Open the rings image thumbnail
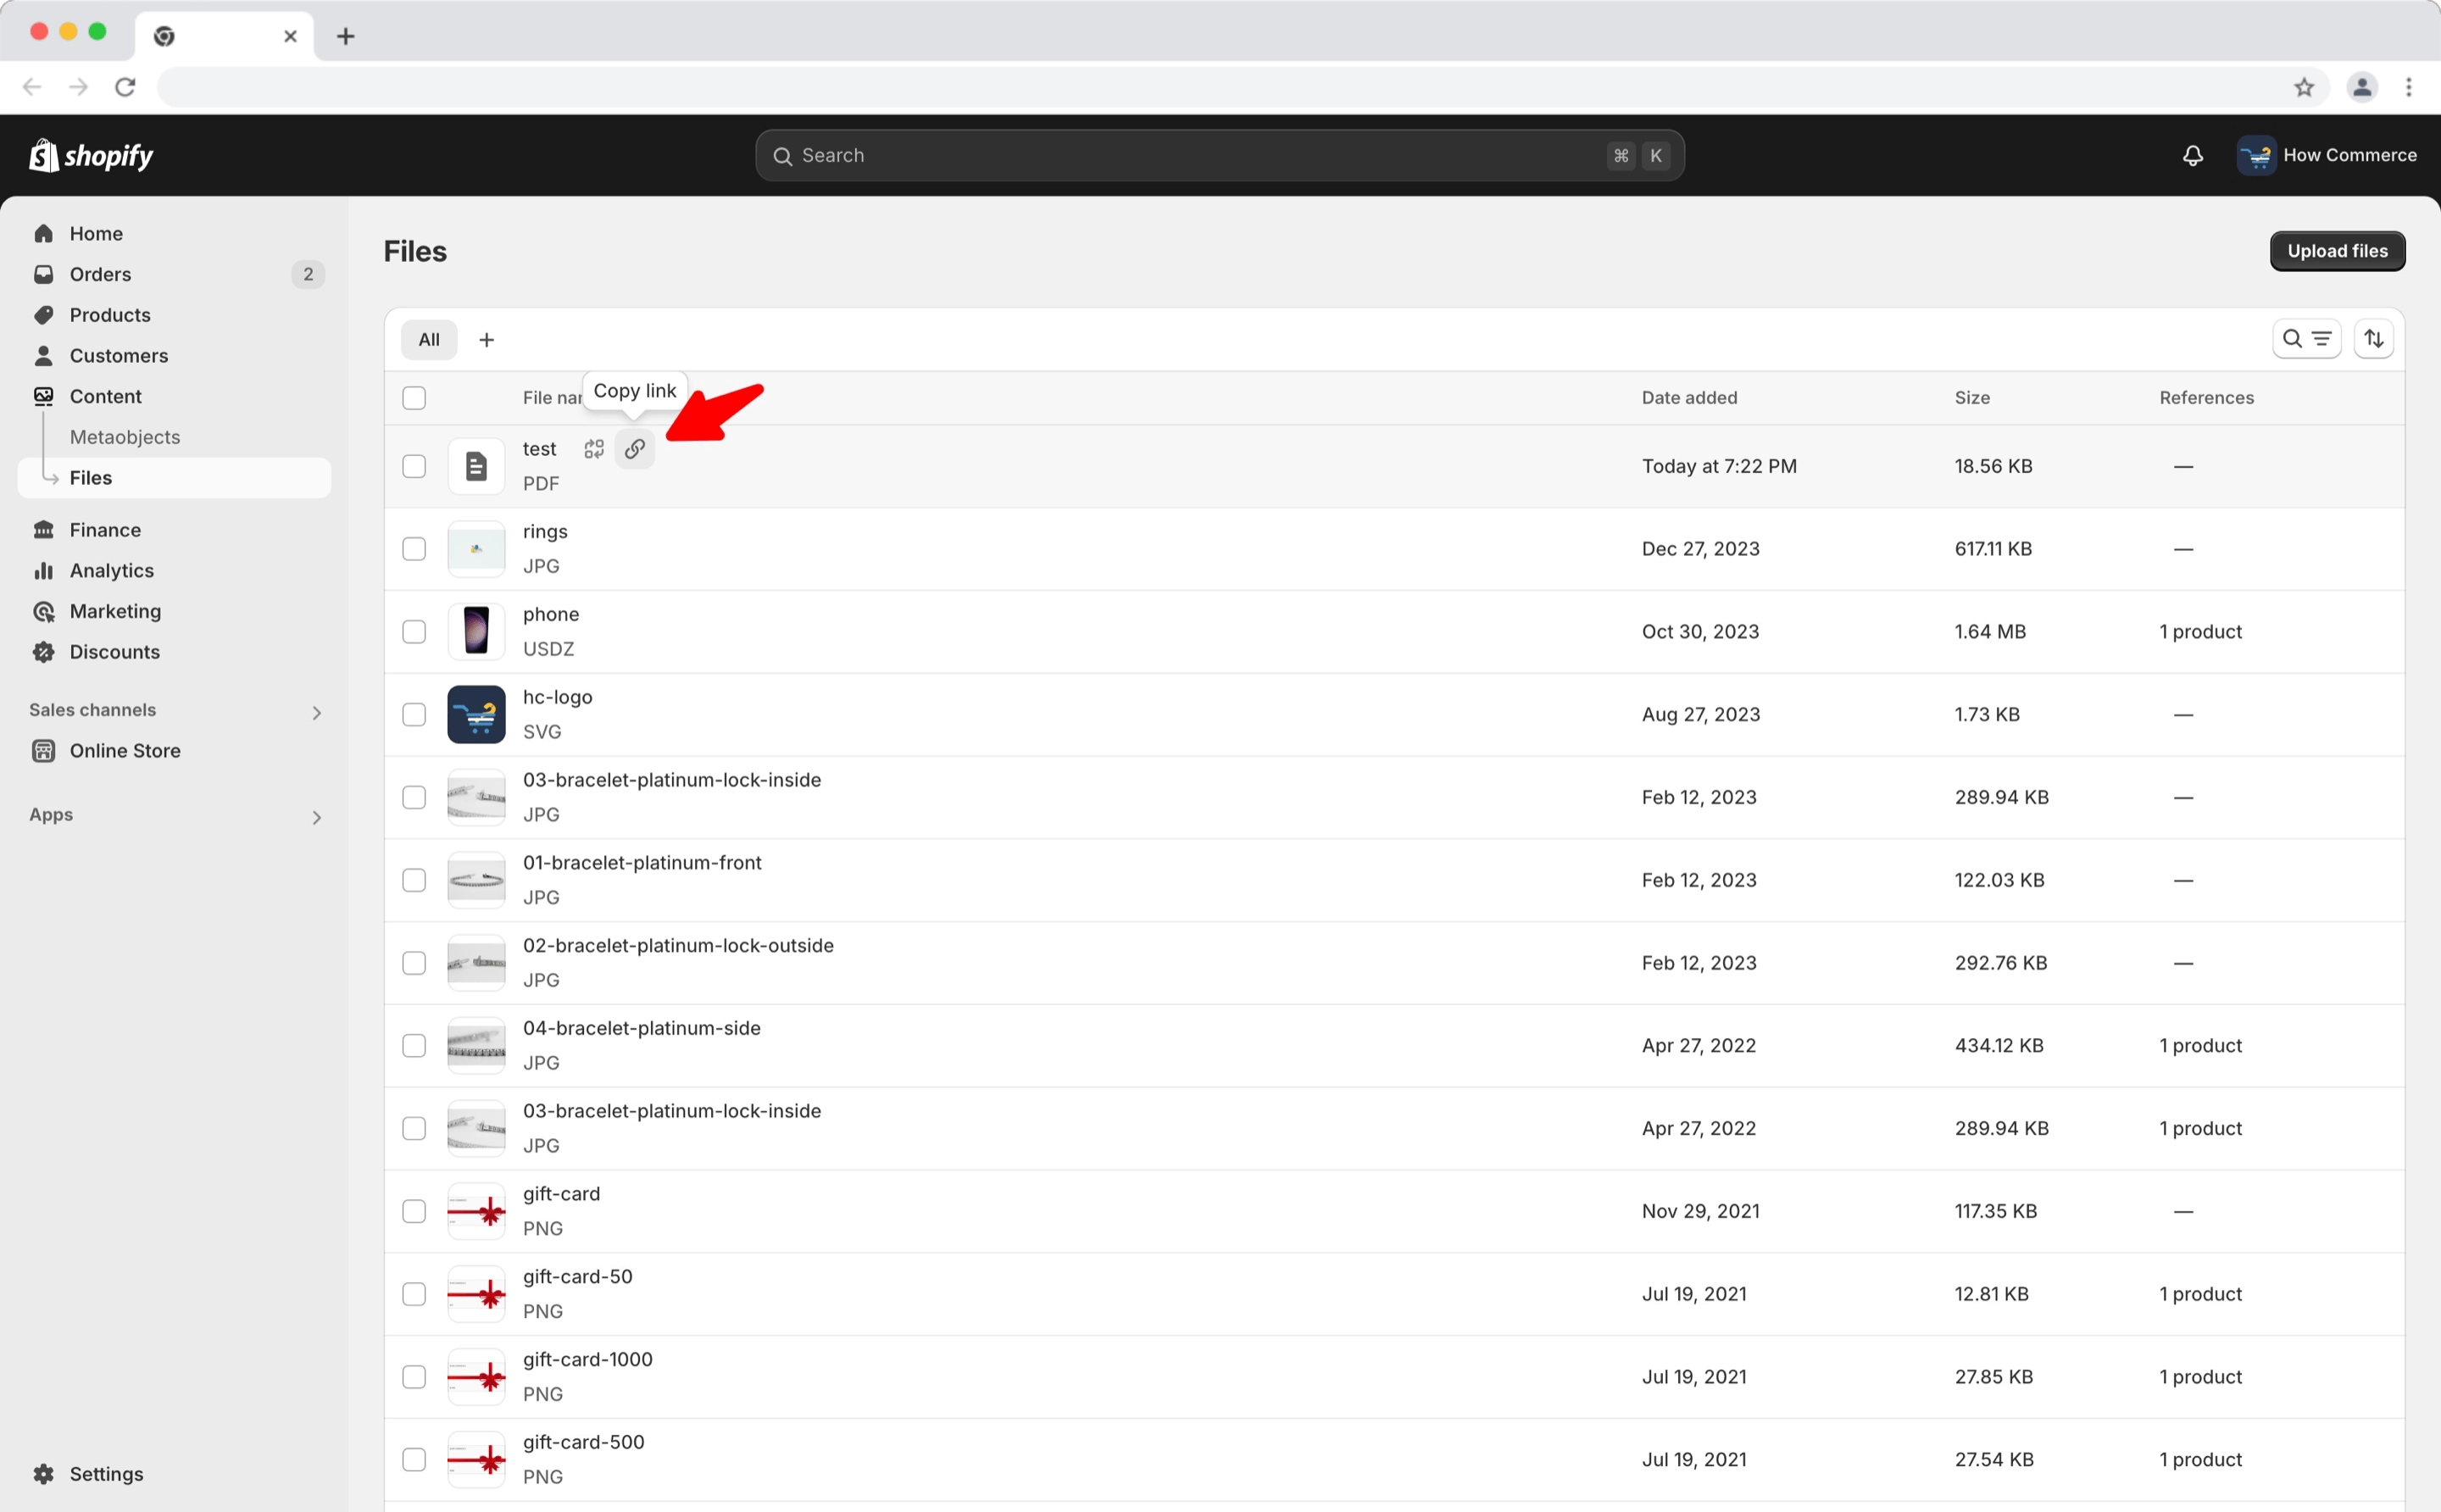The height and width of the screenshot is (1512, 2441). tap(476, 549)
